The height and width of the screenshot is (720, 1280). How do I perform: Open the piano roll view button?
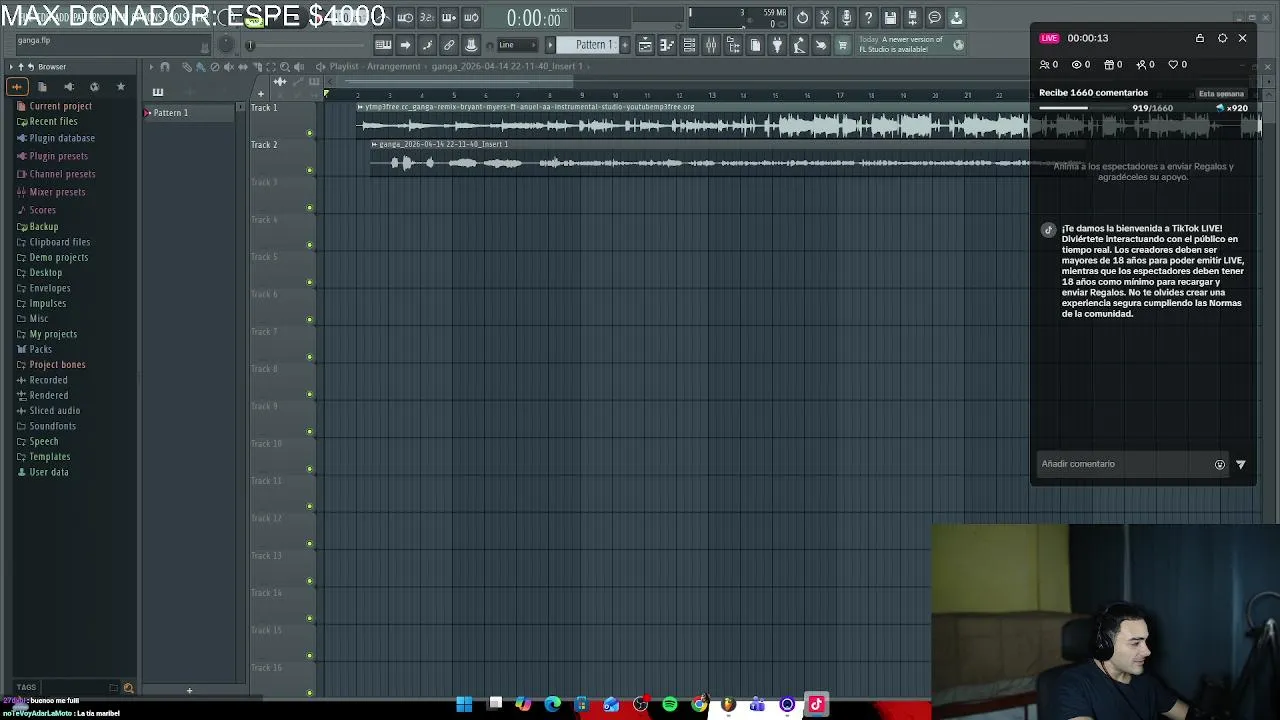pos(666,45)
